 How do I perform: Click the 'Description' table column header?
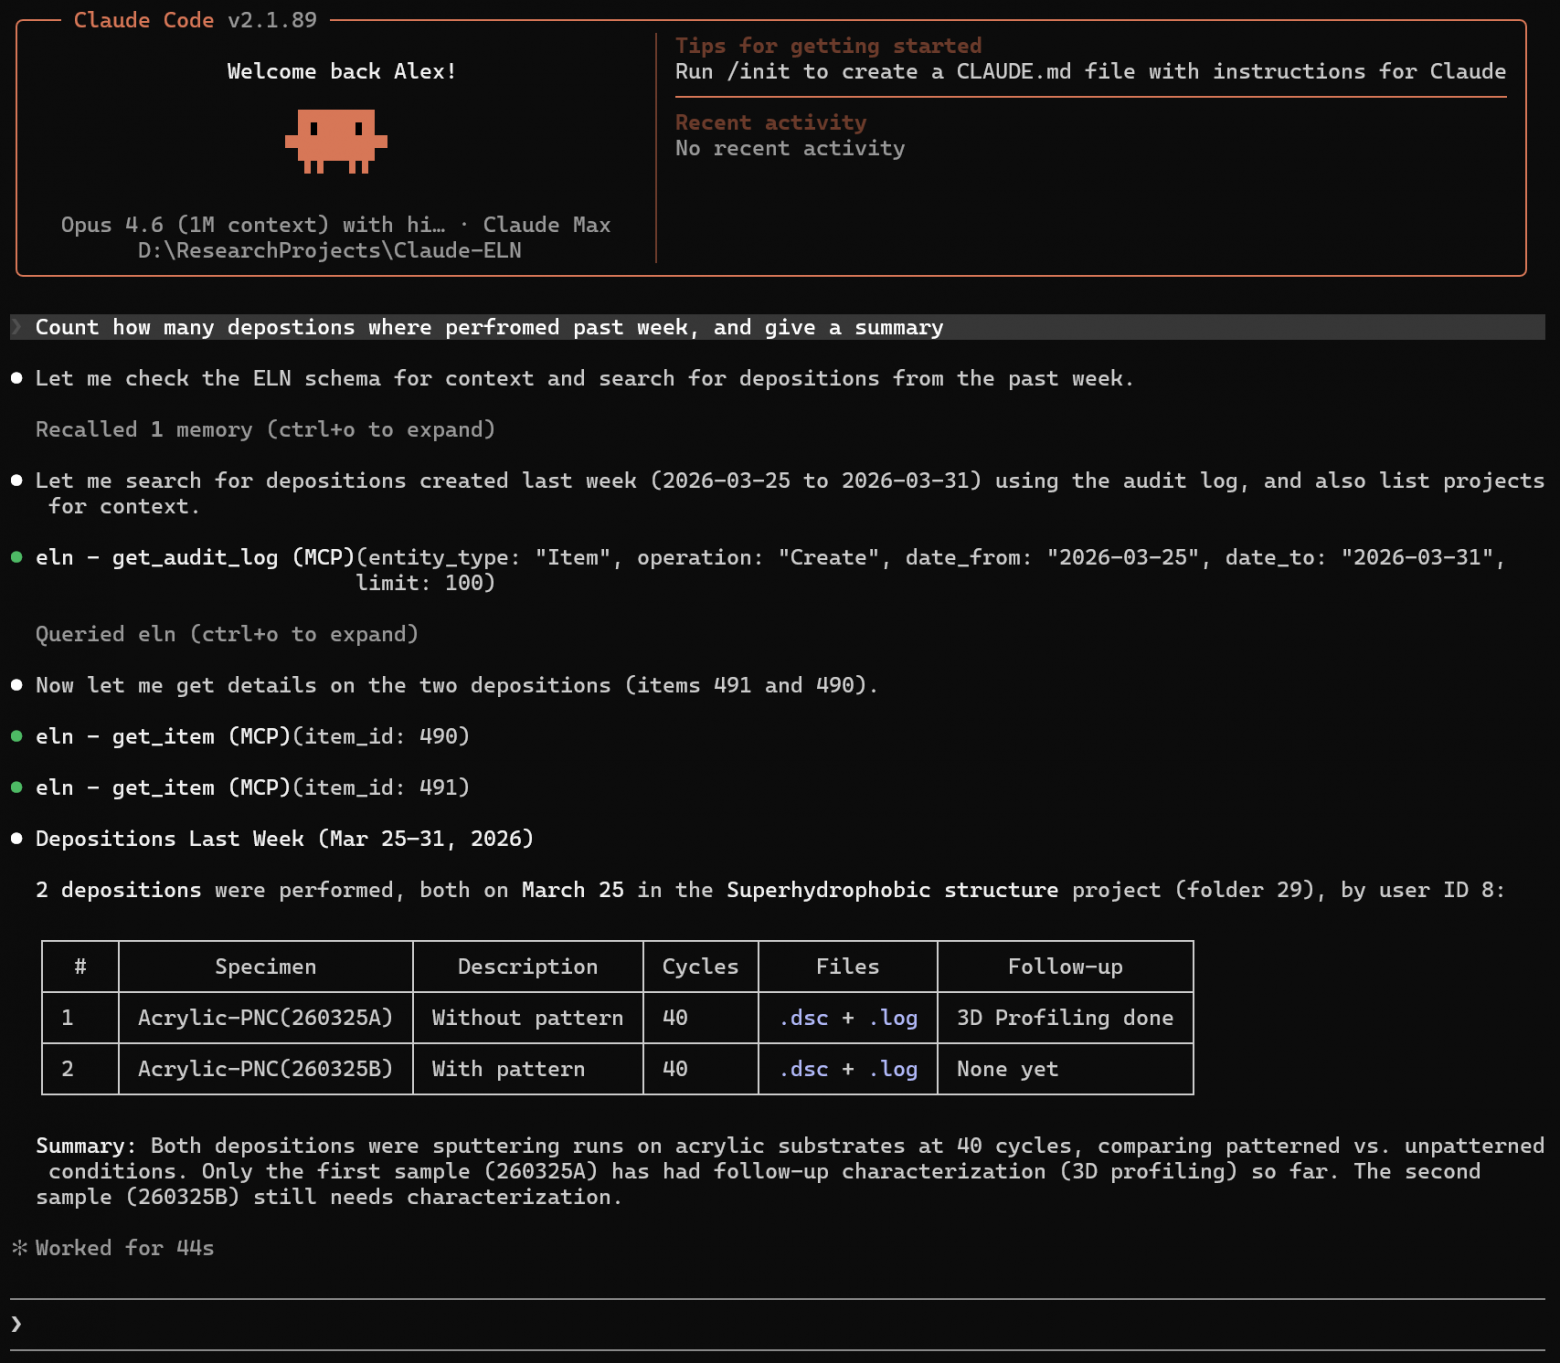coord(528,966)
